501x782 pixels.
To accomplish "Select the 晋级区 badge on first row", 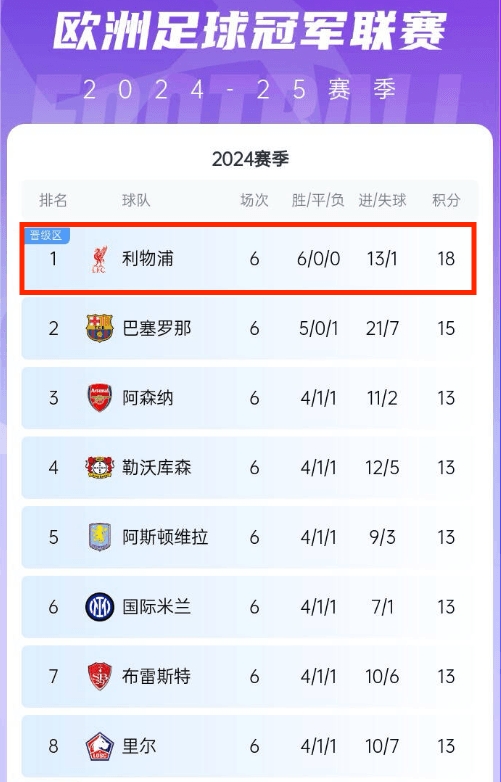I will [46, 235].
